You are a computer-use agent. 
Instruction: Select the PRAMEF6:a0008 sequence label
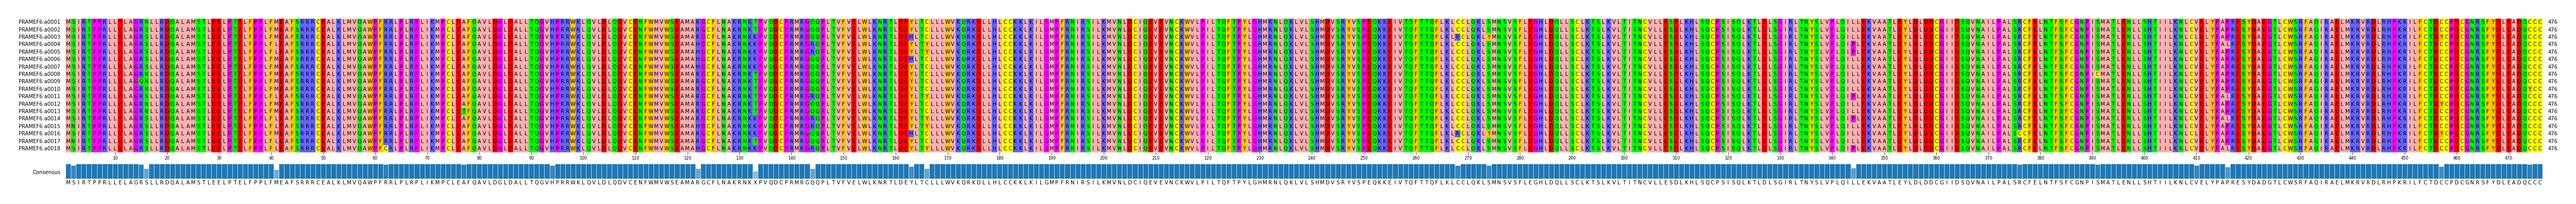point(39,74)
